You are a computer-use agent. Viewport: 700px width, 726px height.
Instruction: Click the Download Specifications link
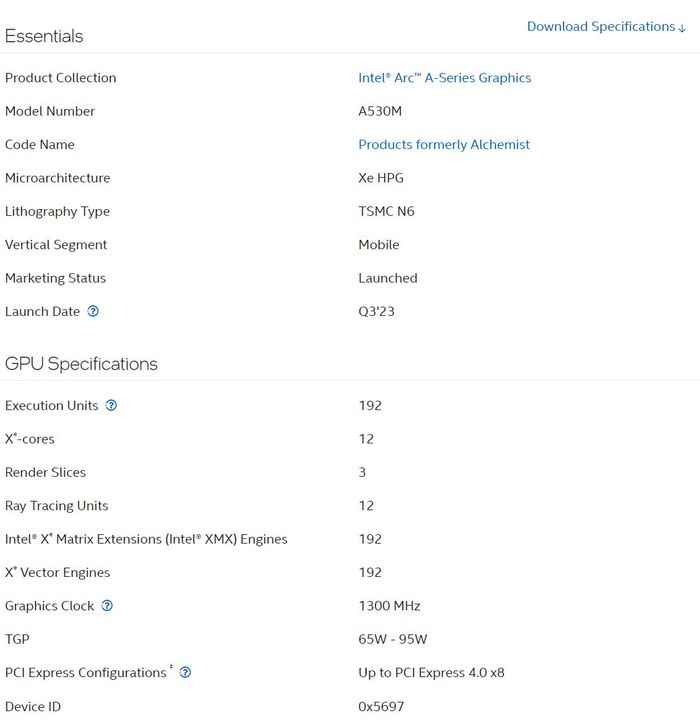[x=606, y=27]
